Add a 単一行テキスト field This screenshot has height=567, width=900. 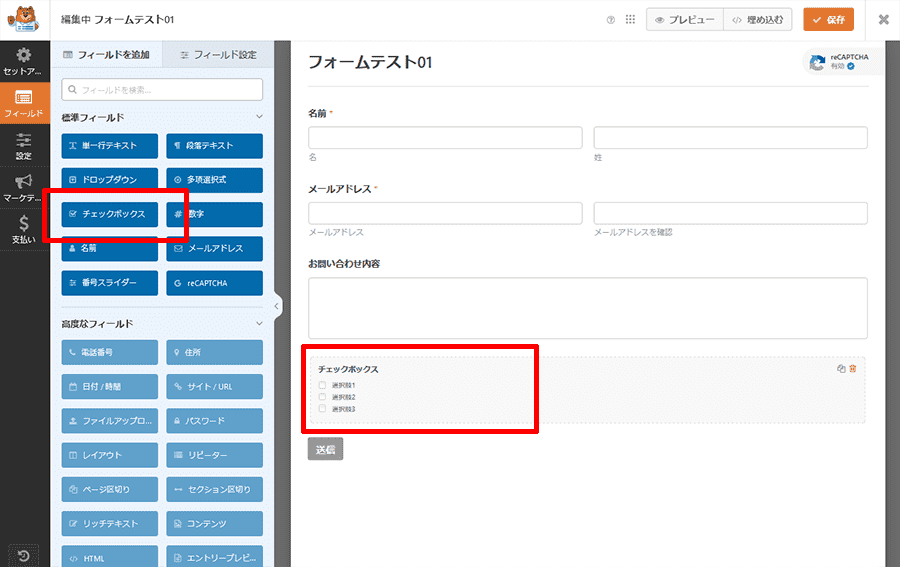pyautogui.click(x=110, y=146)
